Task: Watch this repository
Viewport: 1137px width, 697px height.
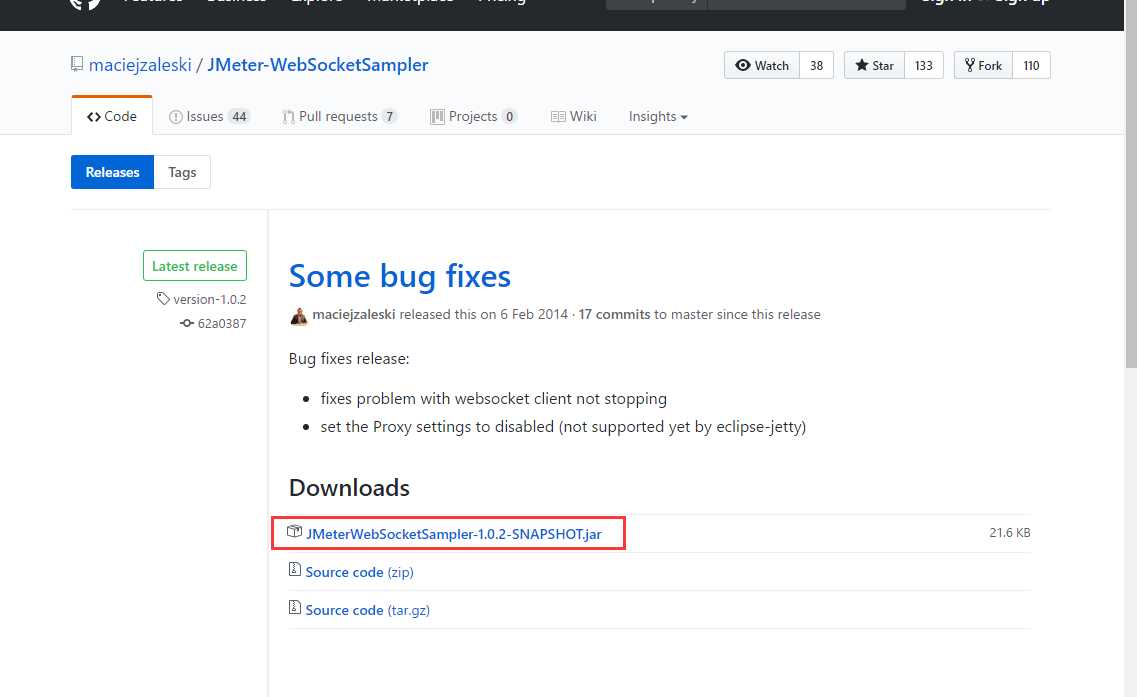Action: 762,65
